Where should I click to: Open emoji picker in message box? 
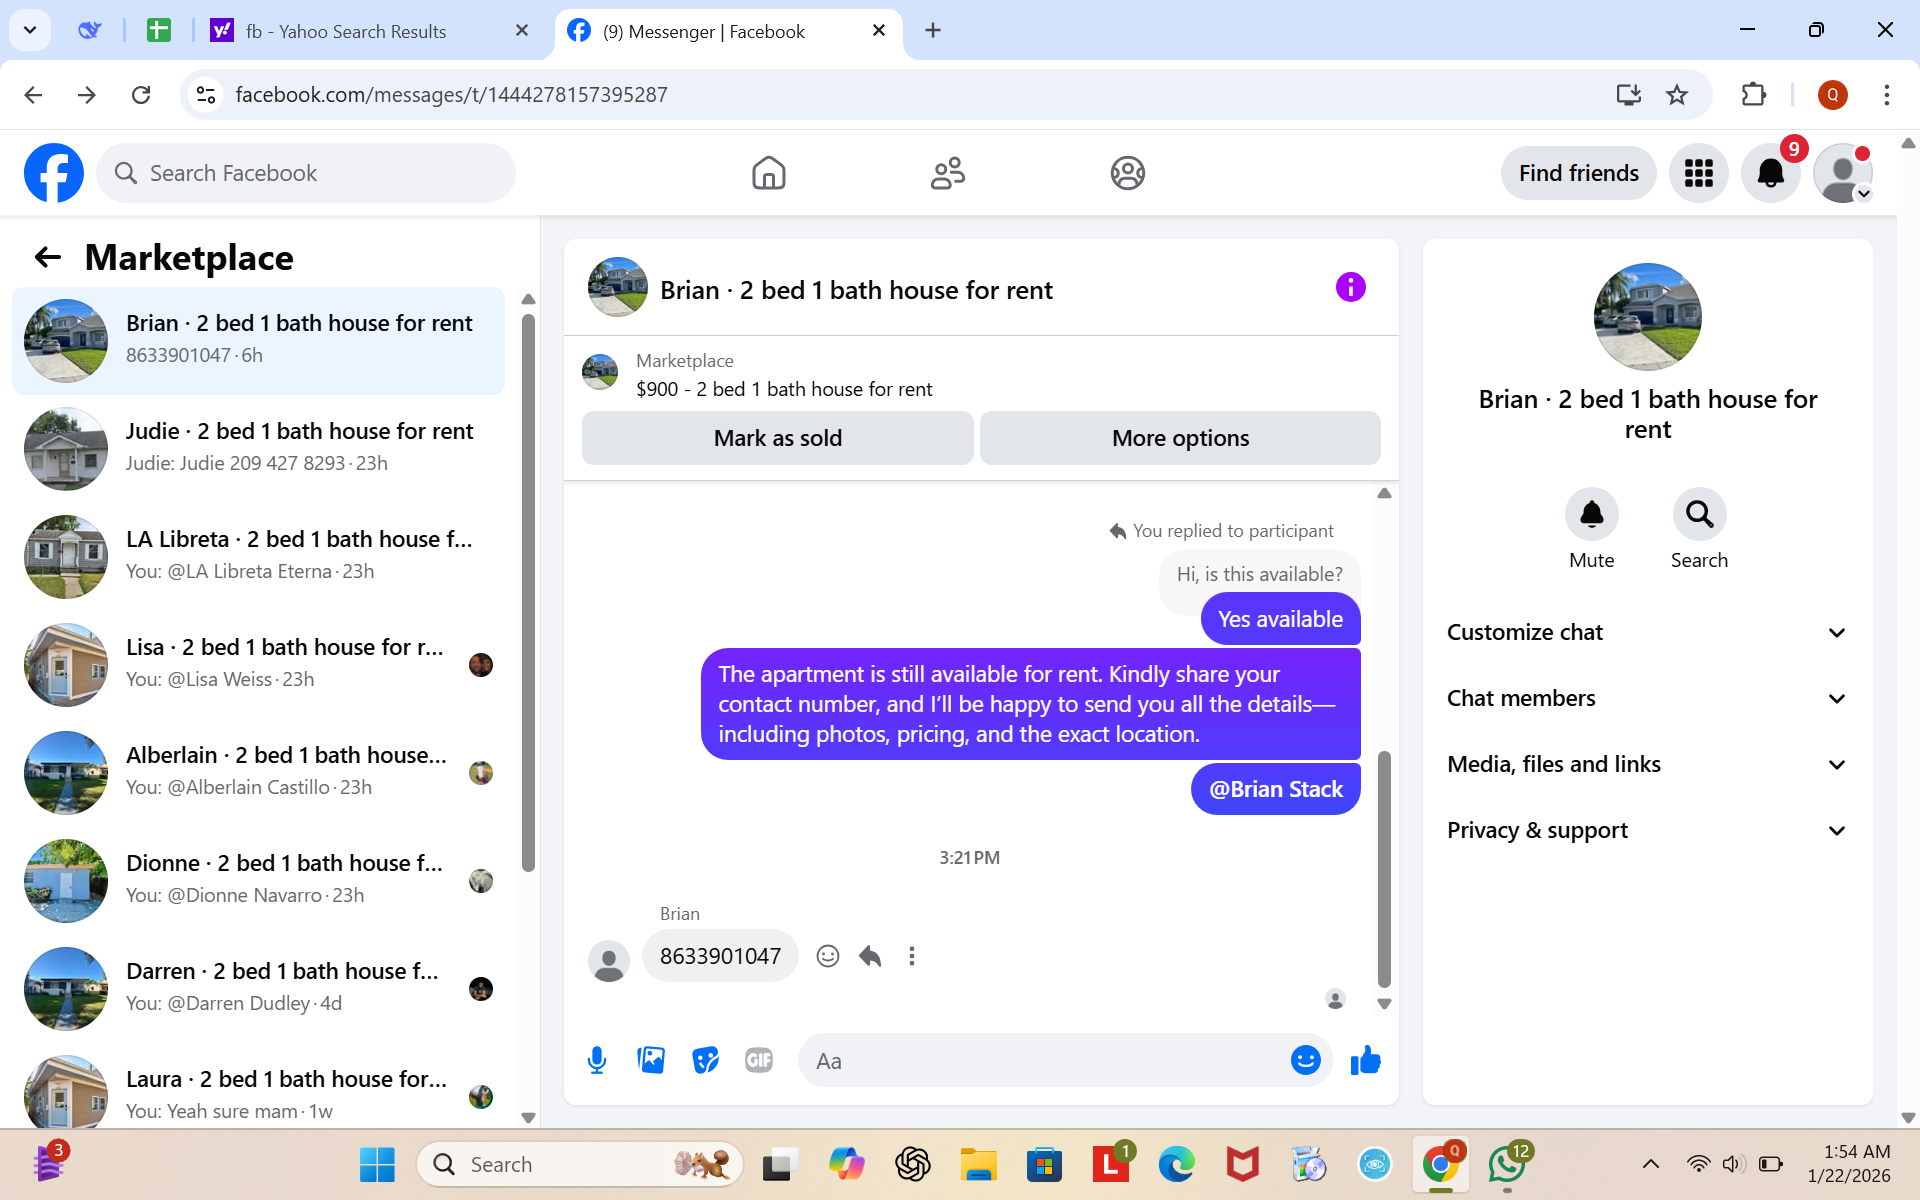tap(1305, 1060)
